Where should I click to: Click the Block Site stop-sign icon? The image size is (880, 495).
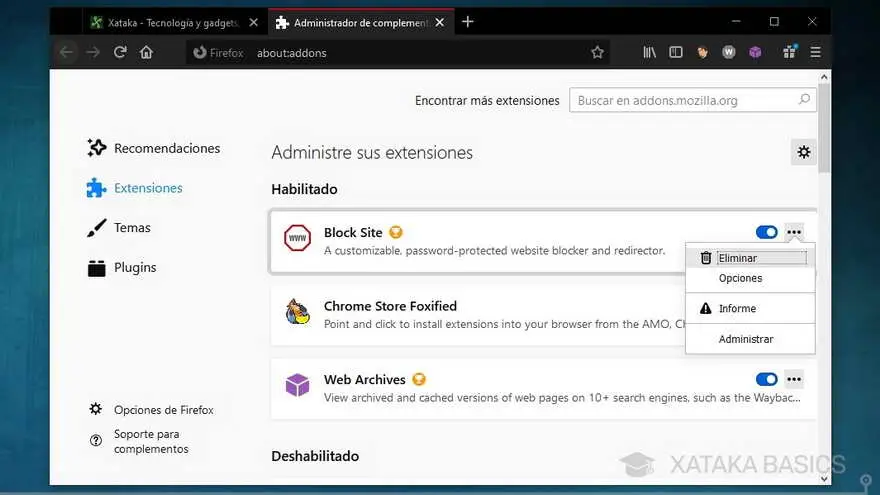coord(297,238)
